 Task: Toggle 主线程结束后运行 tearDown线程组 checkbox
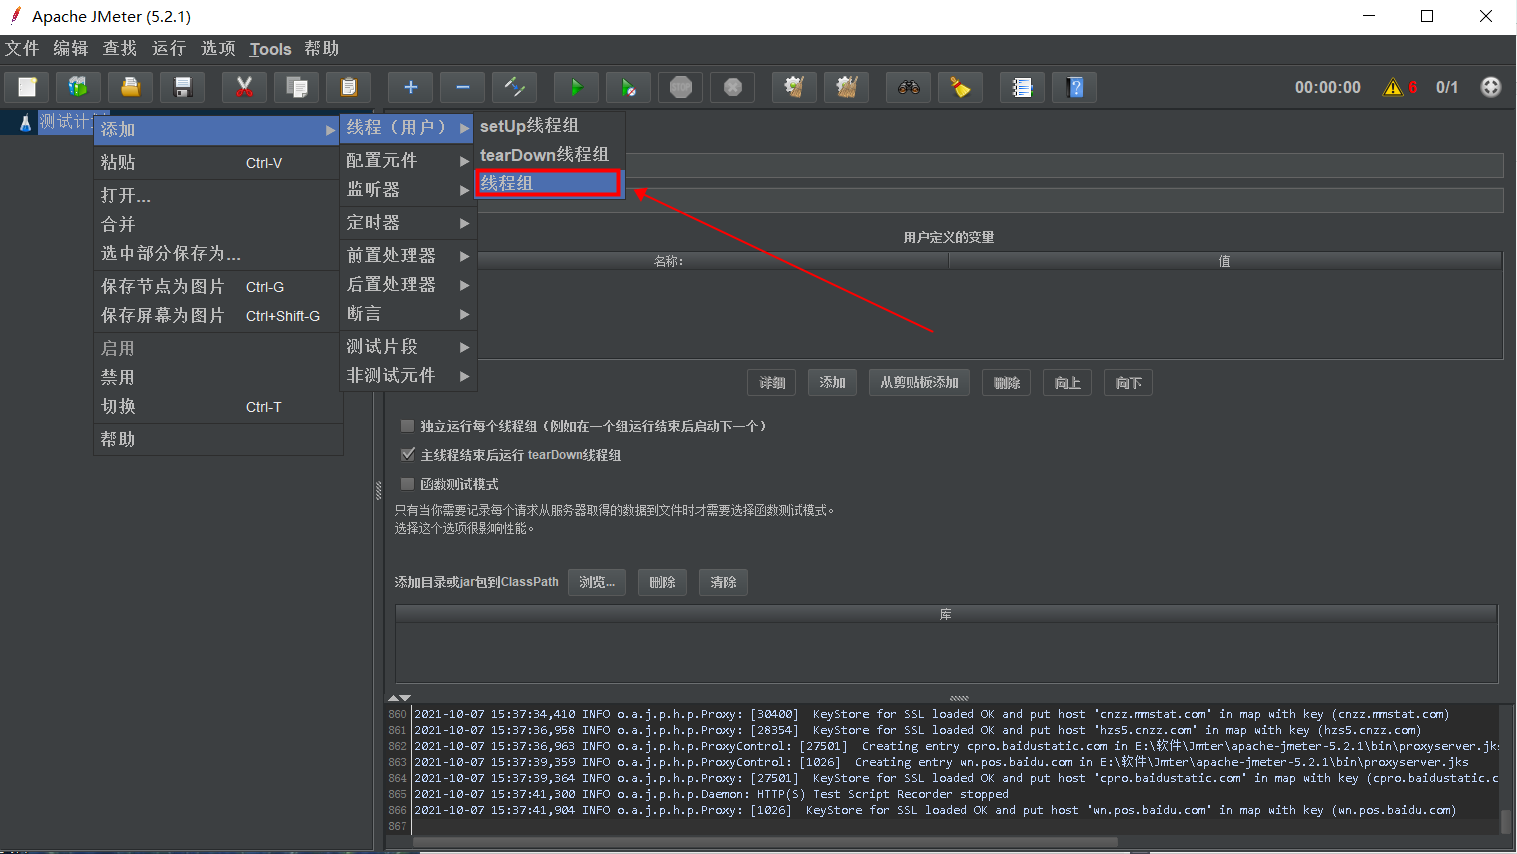[407, 455]
